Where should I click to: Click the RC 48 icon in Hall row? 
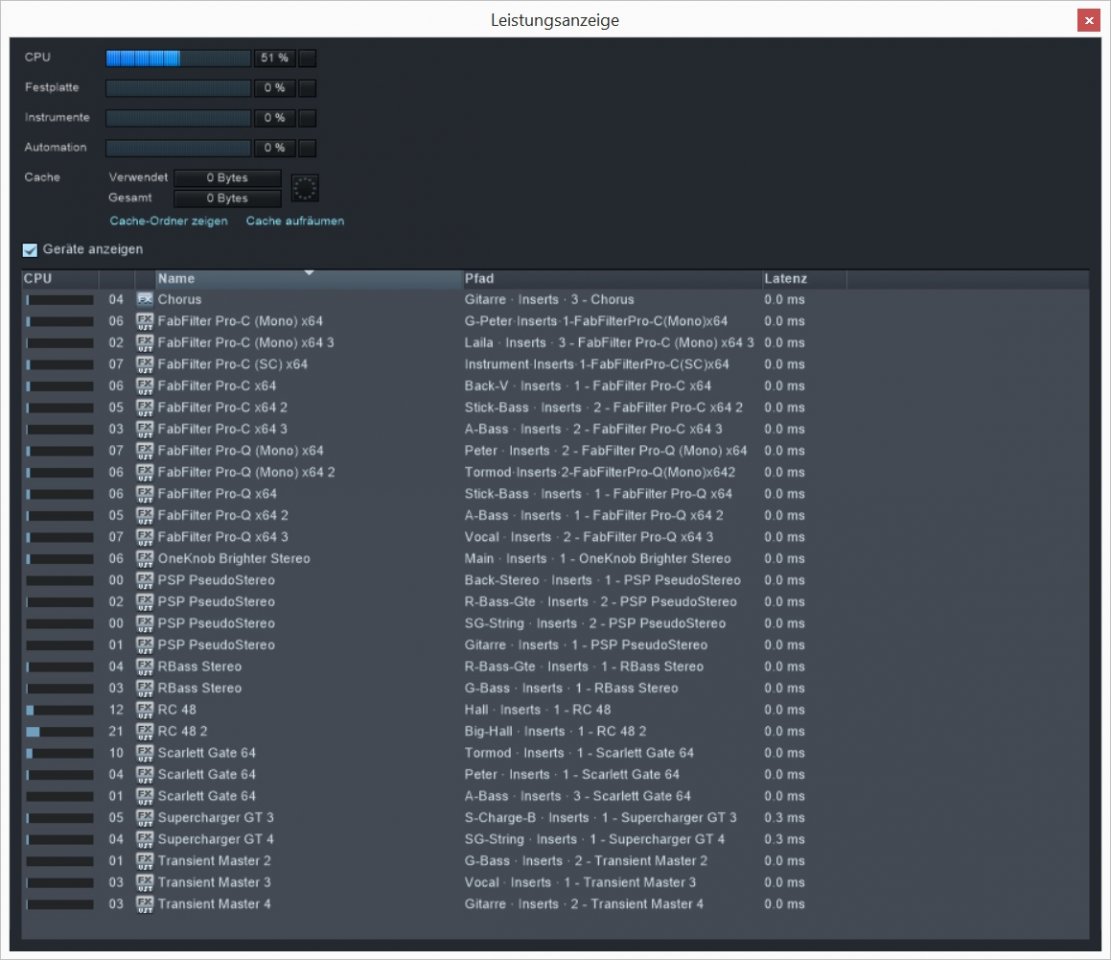(x=145, y=710)
